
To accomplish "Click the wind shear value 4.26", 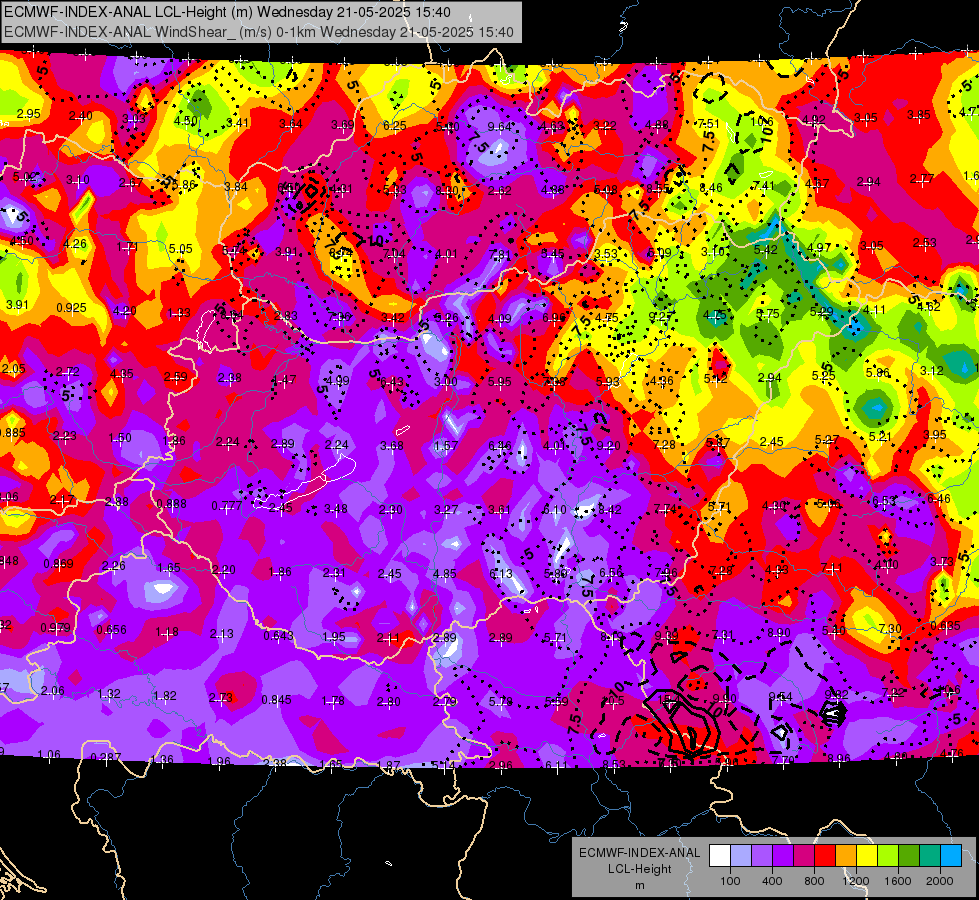I will pyautogui.click(x=75, y=244).
